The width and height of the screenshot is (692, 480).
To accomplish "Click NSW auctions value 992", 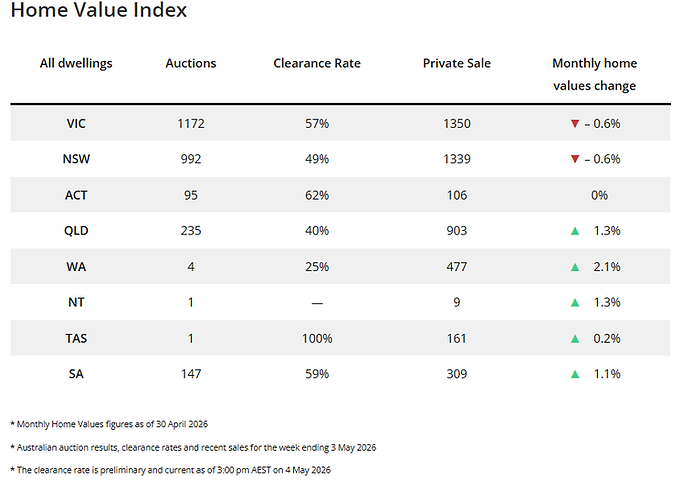I will click(x=191, y=159).
